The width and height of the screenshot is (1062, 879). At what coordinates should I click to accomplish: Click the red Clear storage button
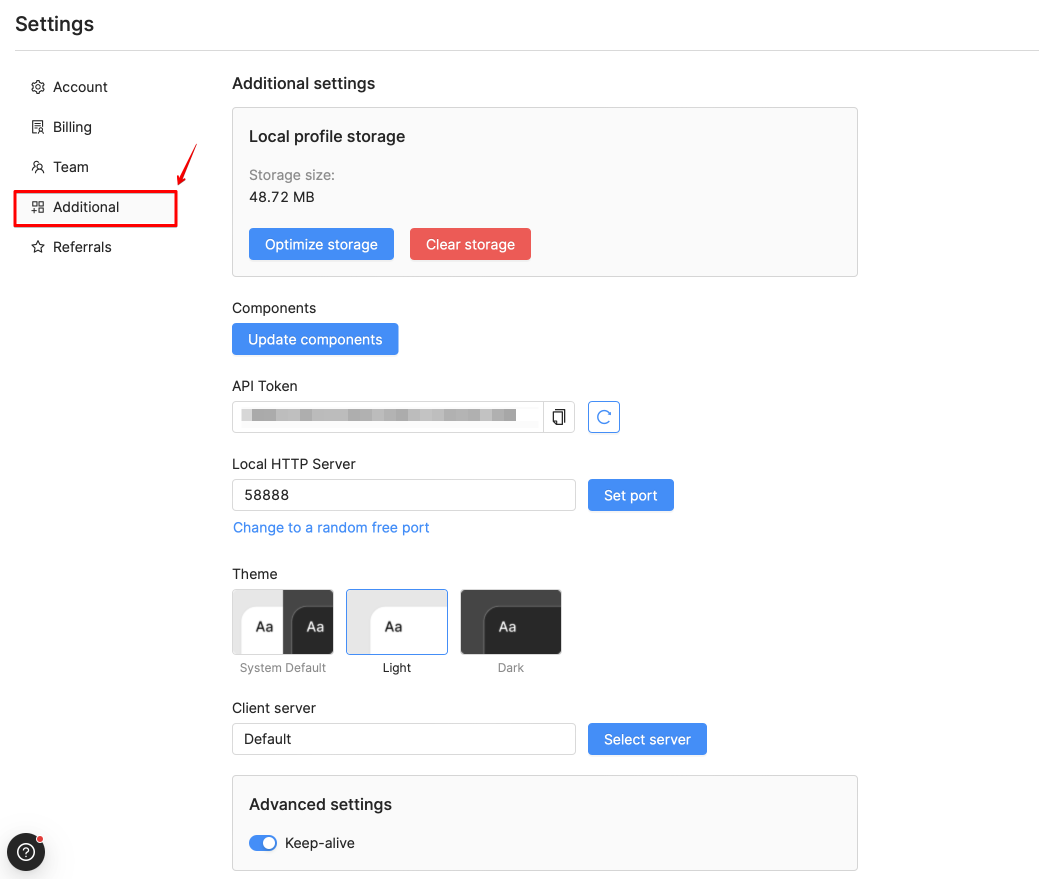click(x=470, y=244)
